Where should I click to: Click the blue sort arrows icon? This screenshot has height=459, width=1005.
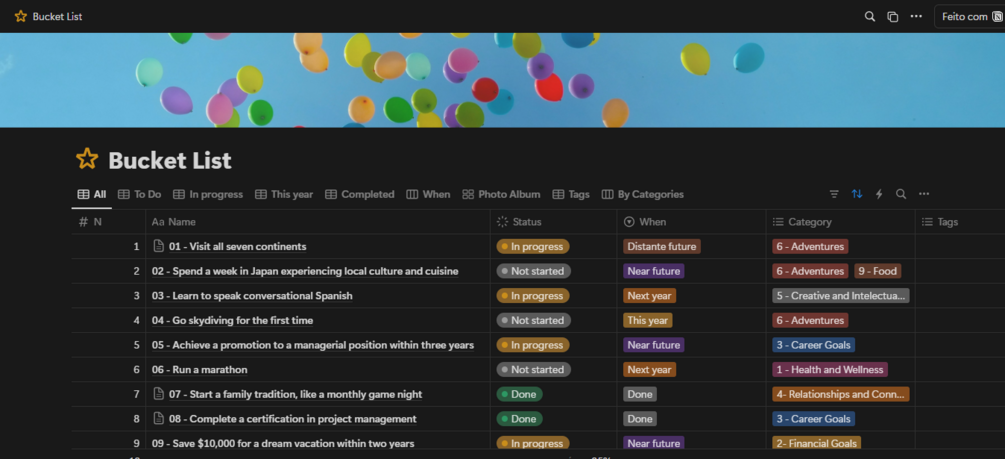click(x=857, y=194)
